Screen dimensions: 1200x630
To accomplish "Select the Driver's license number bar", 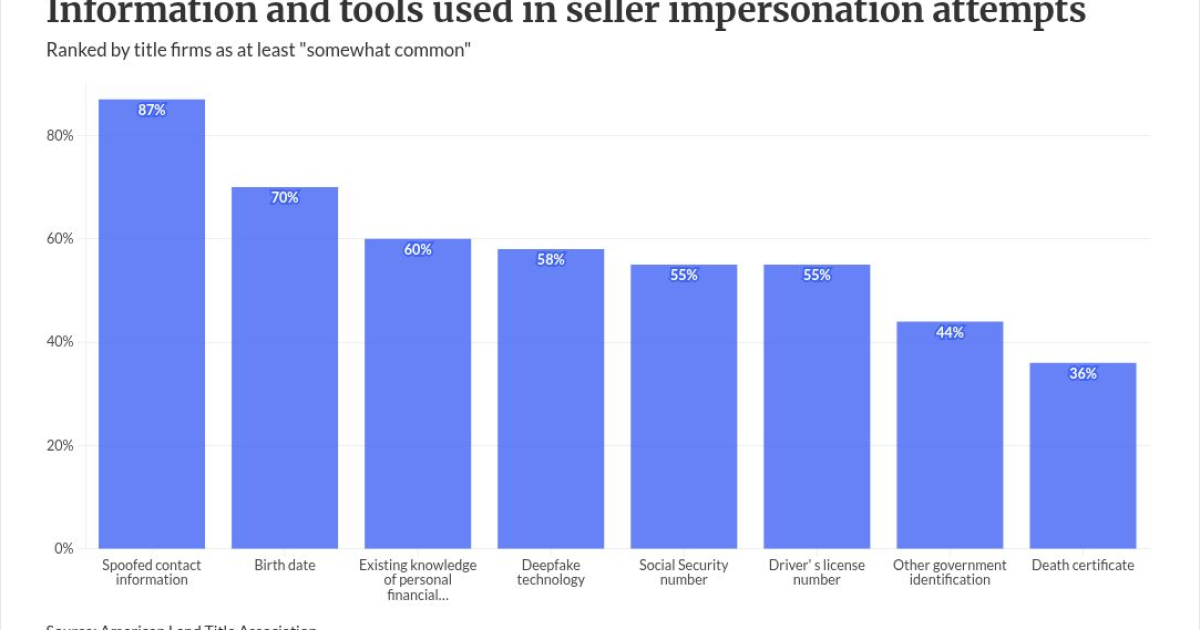I will [x=816, y=406].
